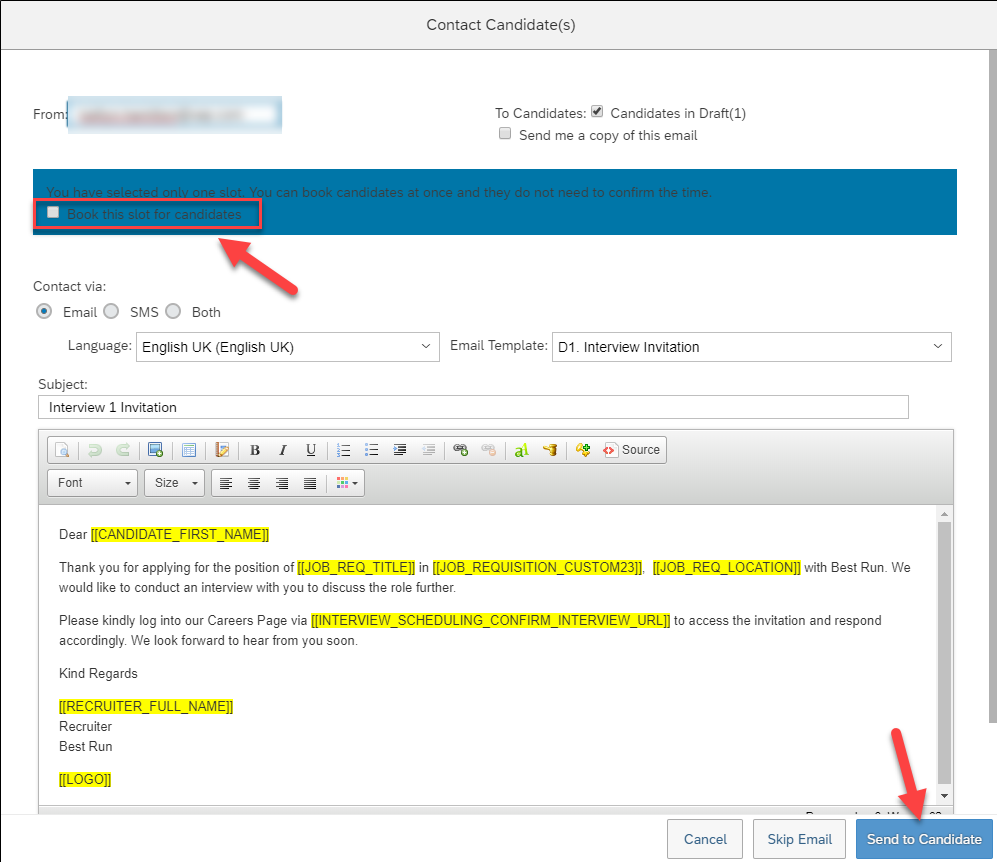The width and height of the screenshot is (997, 862).
Task: Click the Preview document icon in editor toolbar
Action: [62, 450]
